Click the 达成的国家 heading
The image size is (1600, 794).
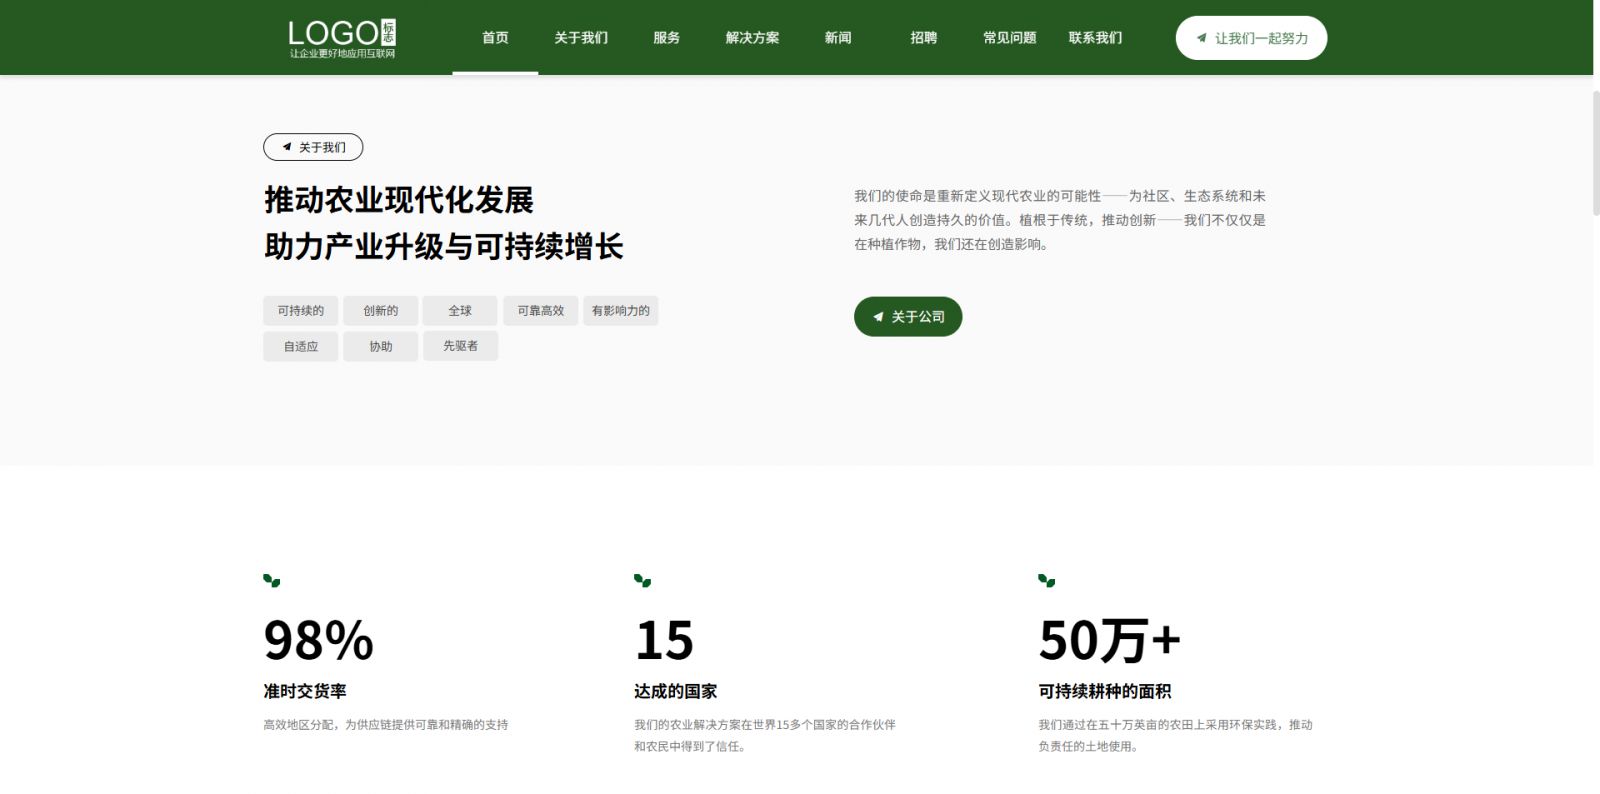(675, 691)
